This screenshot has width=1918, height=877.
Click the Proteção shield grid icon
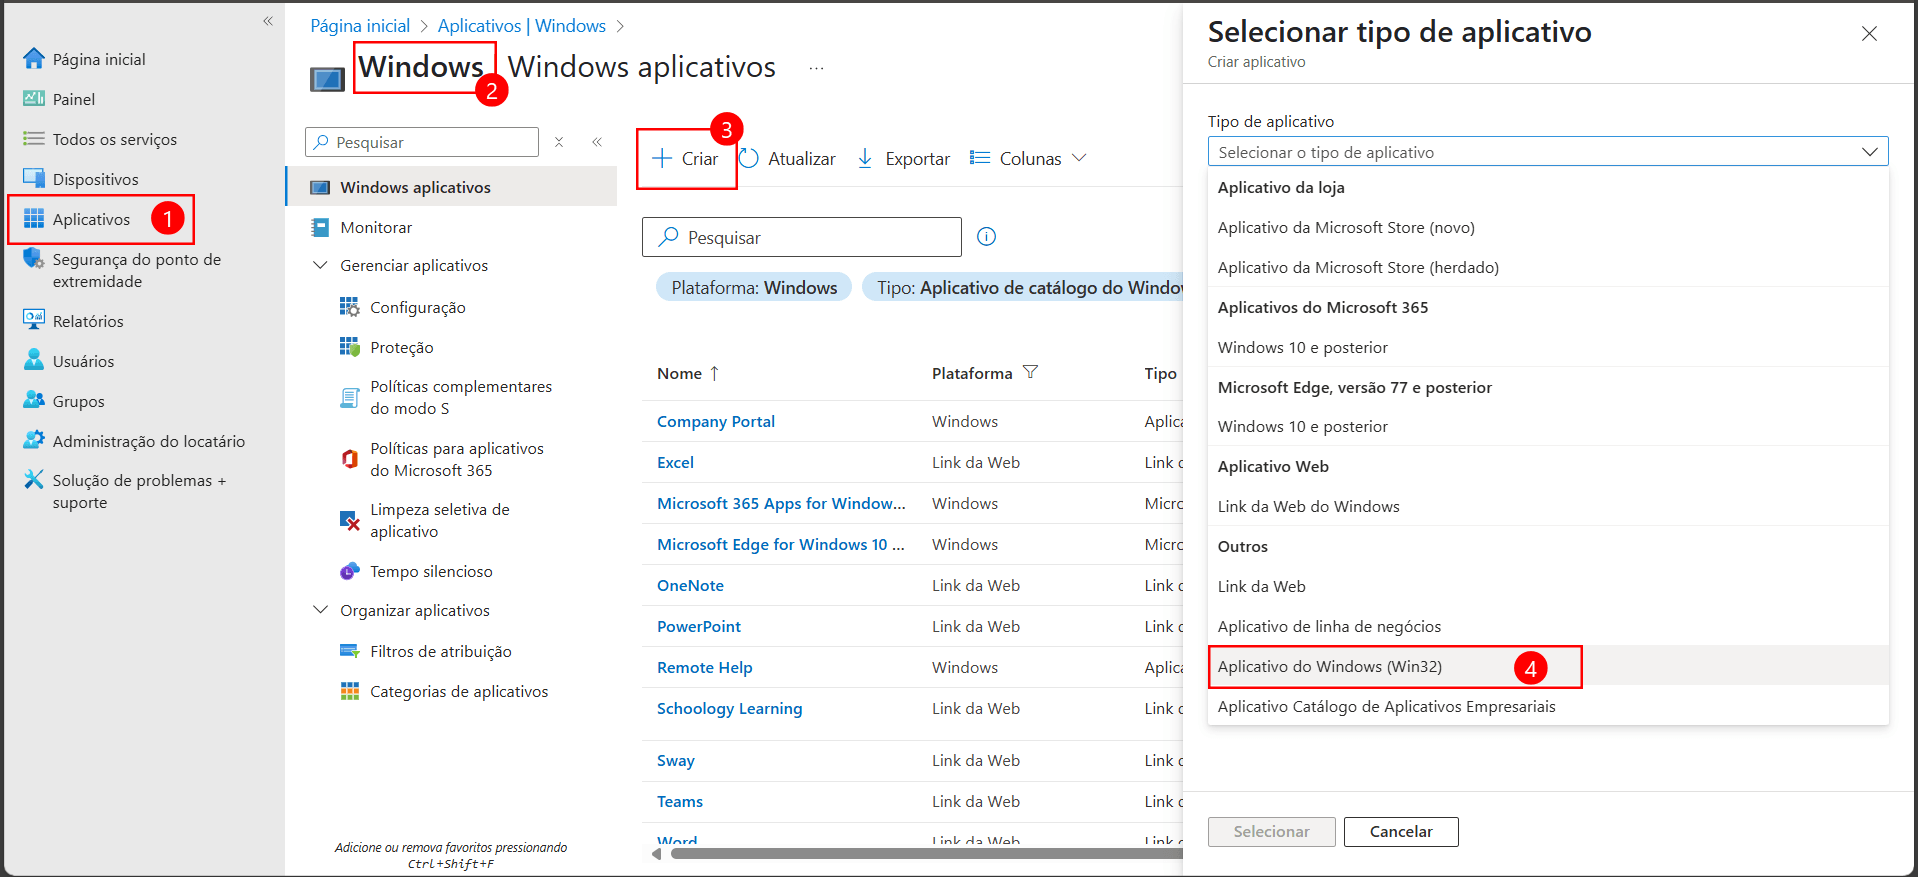(x=349, y=347)
